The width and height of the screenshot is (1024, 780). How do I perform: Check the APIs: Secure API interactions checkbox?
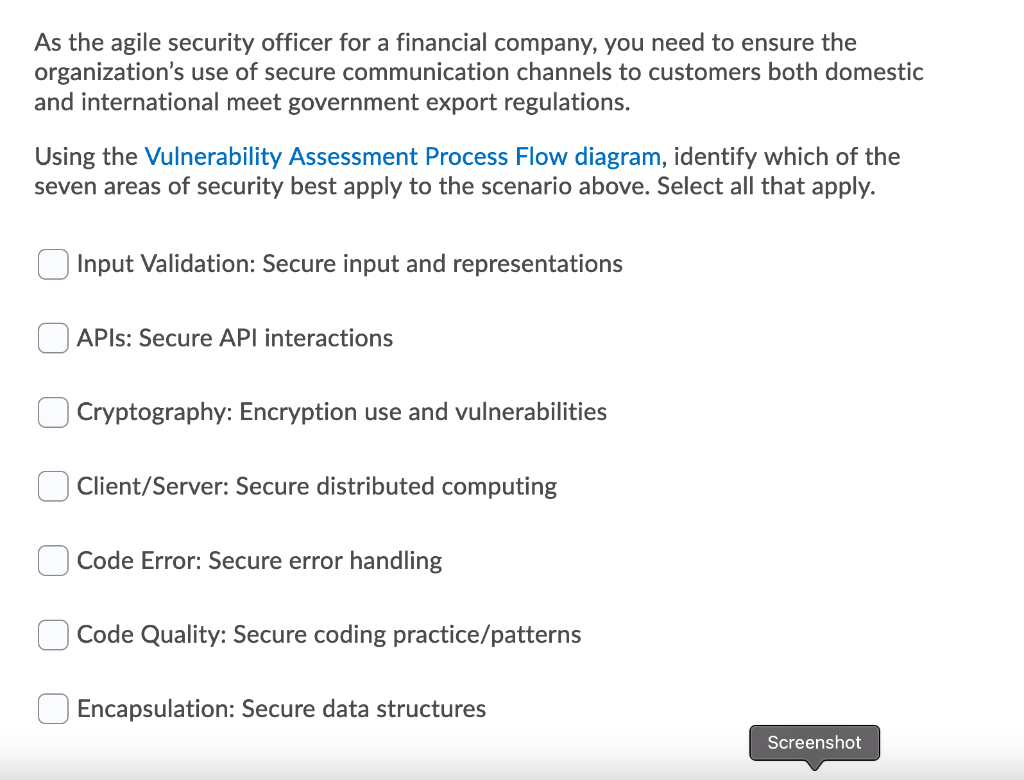(x=52, y=338)
